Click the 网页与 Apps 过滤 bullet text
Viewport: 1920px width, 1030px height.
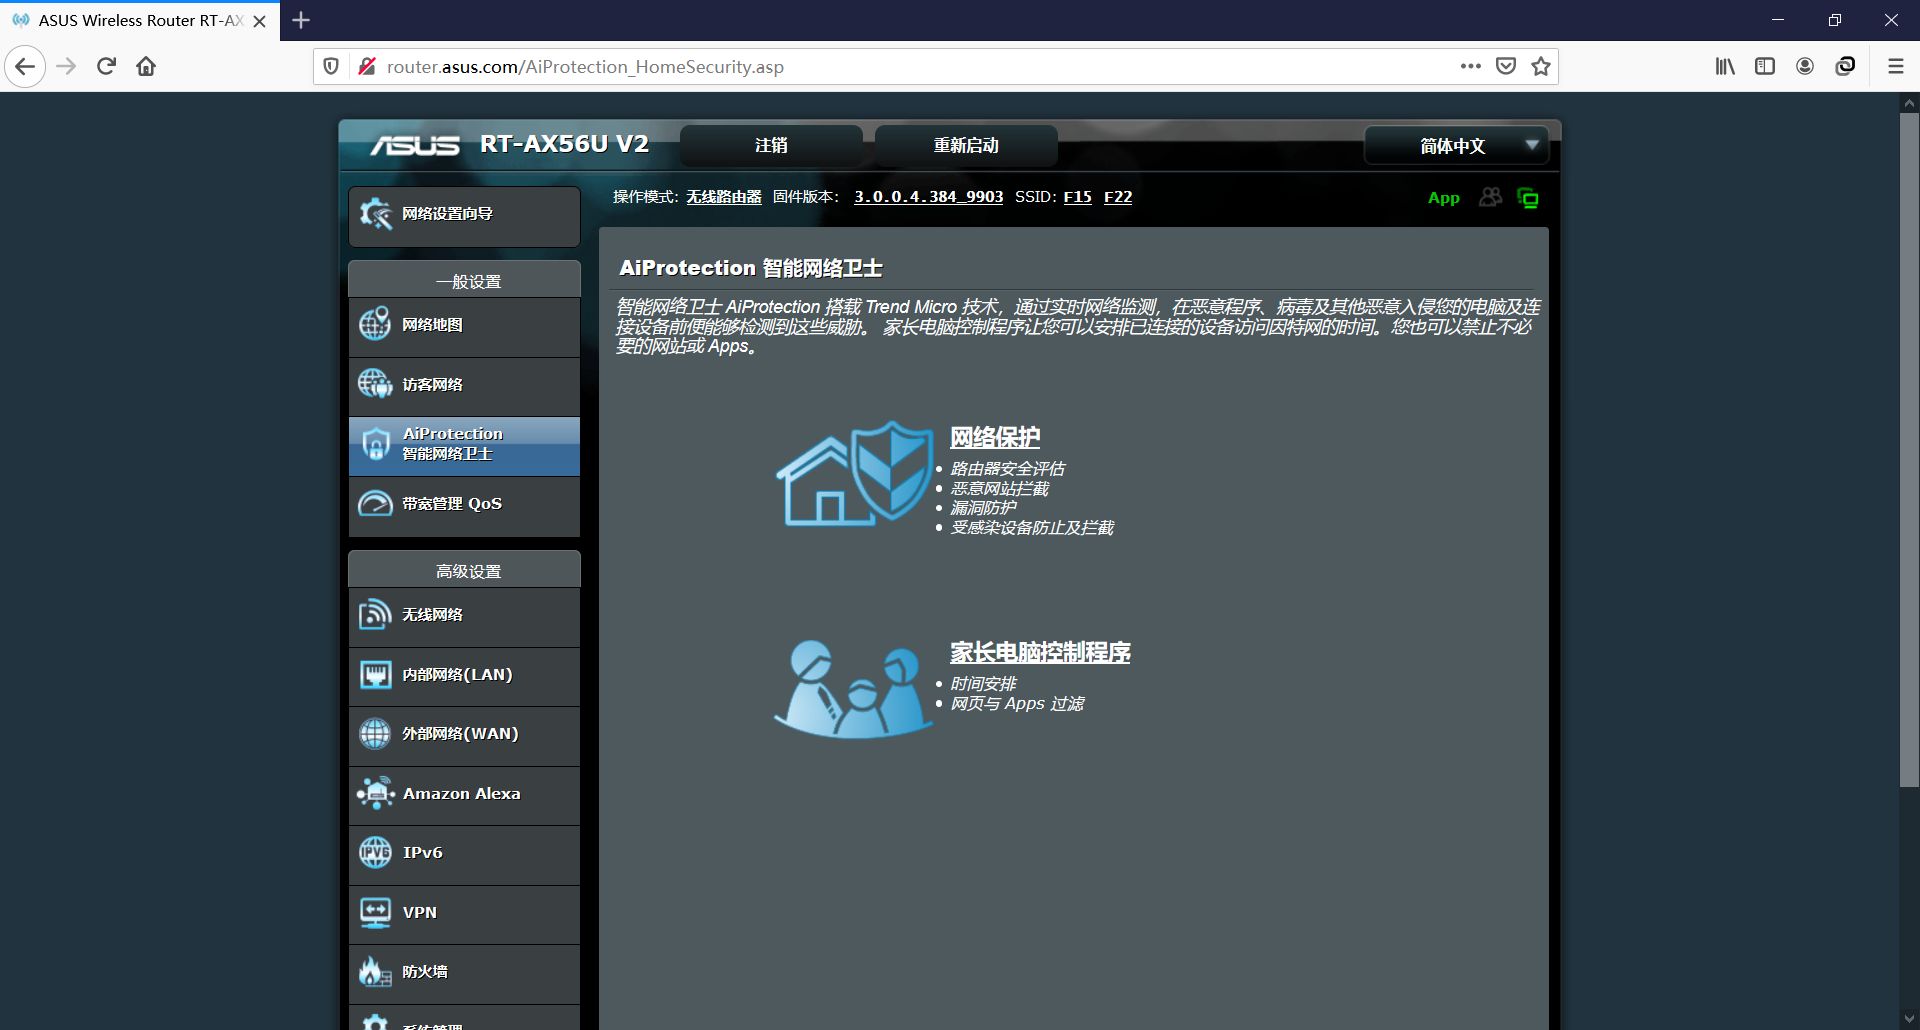point(1017,703)
